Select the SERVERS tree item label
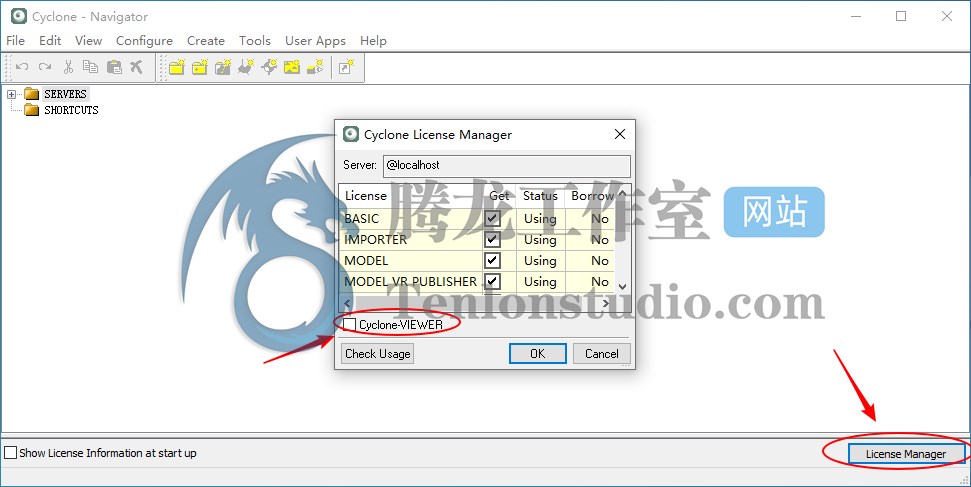 (x=65, y=94)
